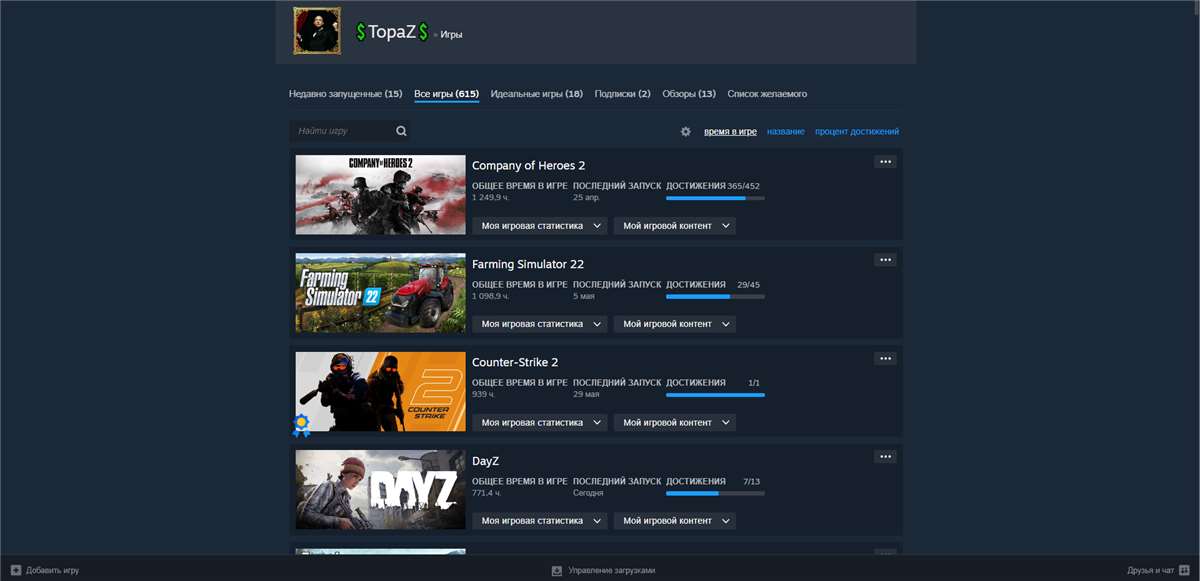Click the TopaZ profile avatar
This screenshot has width=1200, height=581.
[x=317, y=31]
